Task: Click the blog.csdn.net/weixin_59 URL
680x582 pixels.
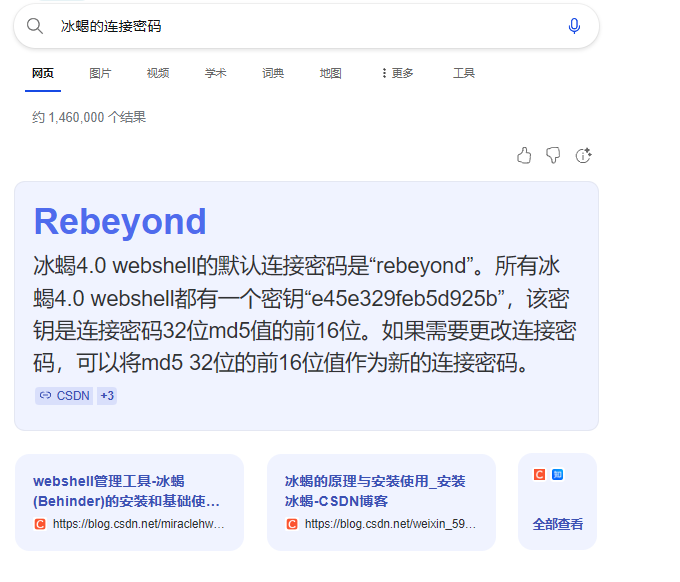Action: pyautogui.click(x=390, y=524)
